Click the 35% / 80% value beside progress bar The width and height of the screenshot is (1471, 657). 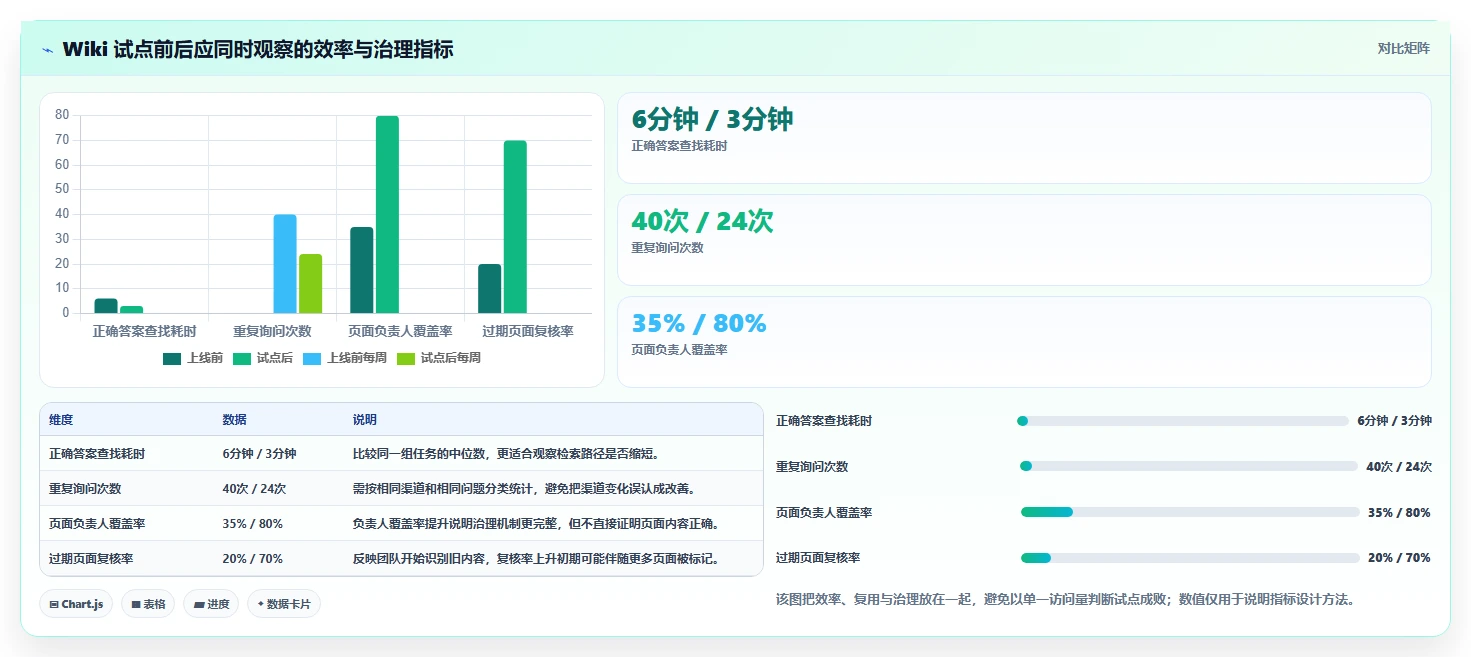tap(1399, 512)
